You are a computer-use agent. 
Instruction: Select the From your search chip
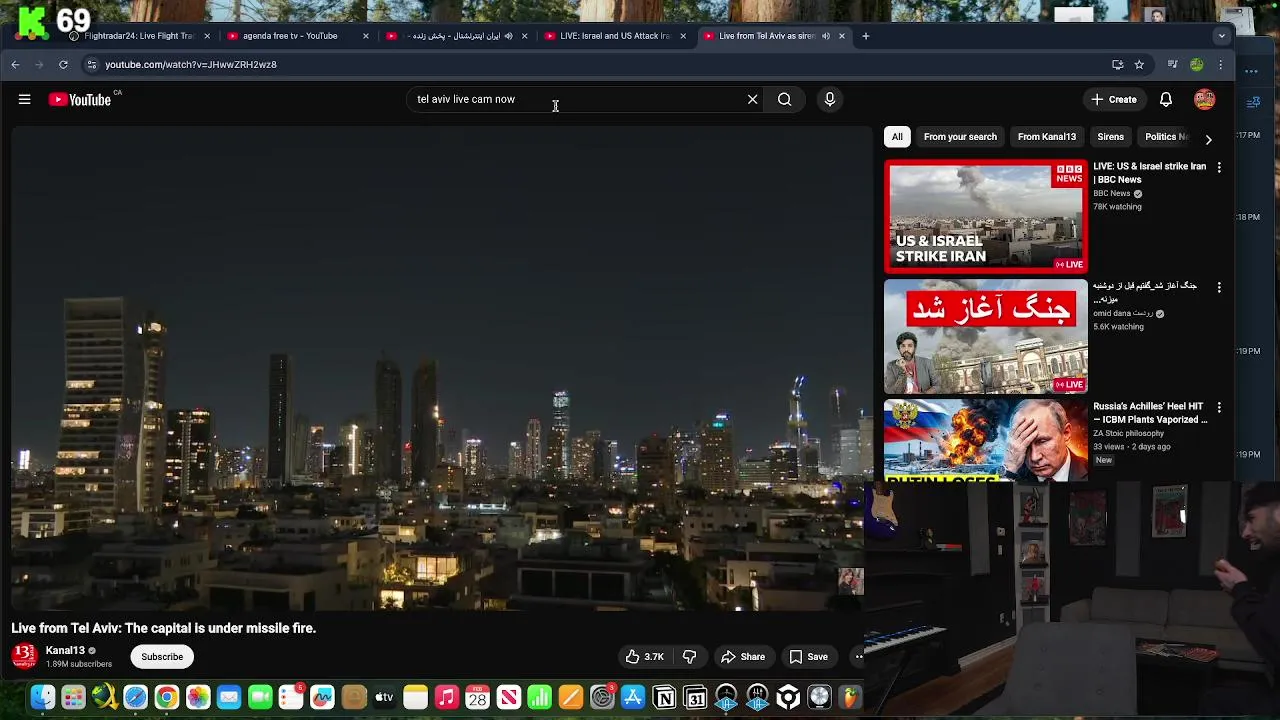click(960, 137)
